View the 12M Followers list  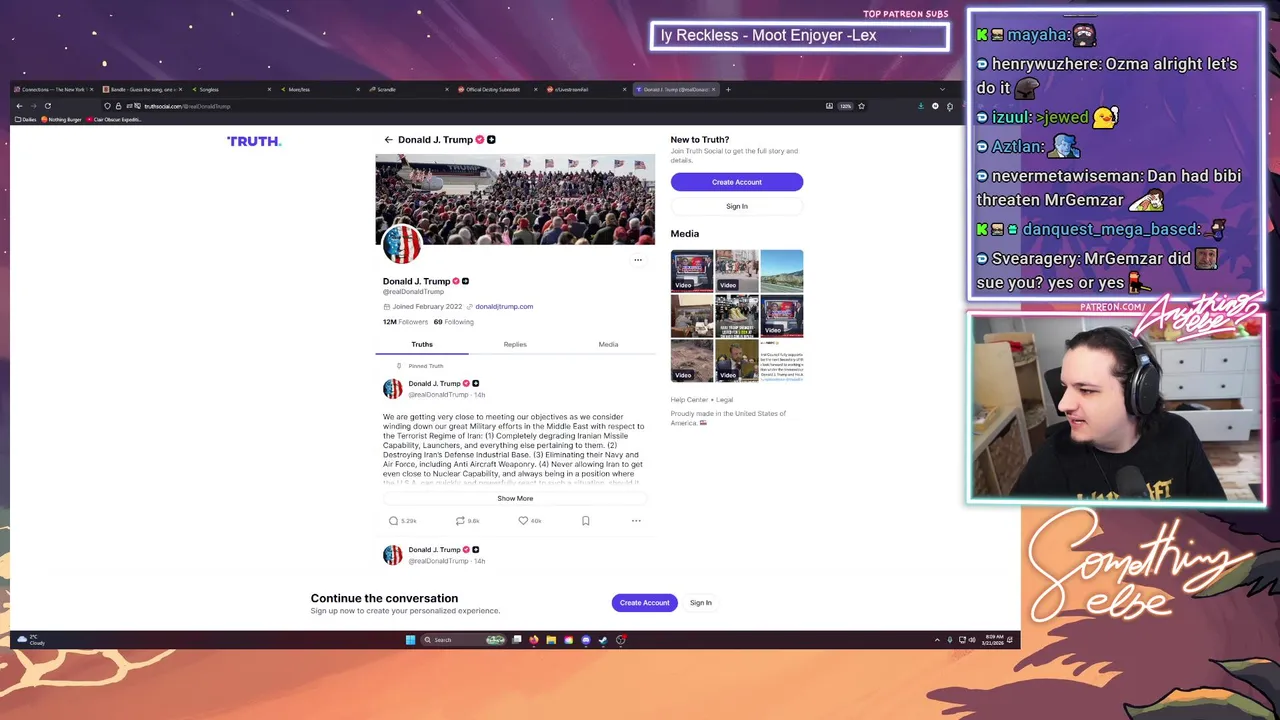tap(405, 322)
